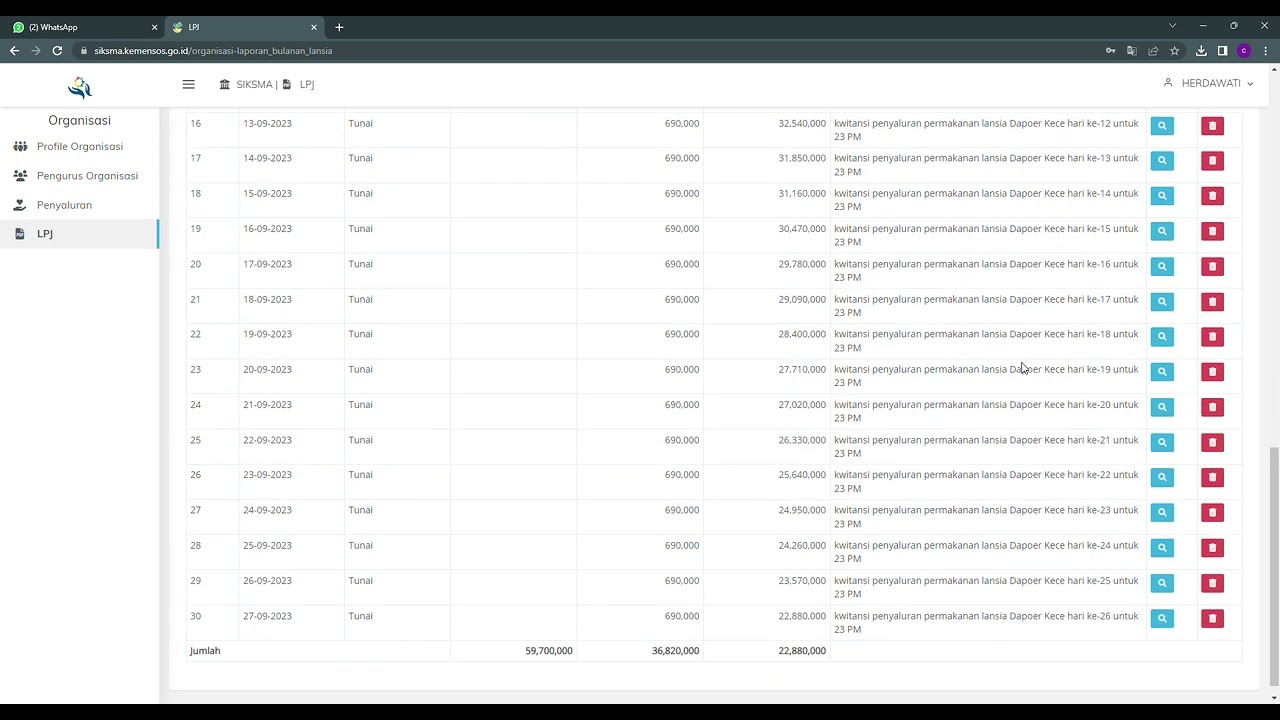Open a new browser tab
Image resolution: width=1280 pixels, height=720 pixels.
[339, 27]
